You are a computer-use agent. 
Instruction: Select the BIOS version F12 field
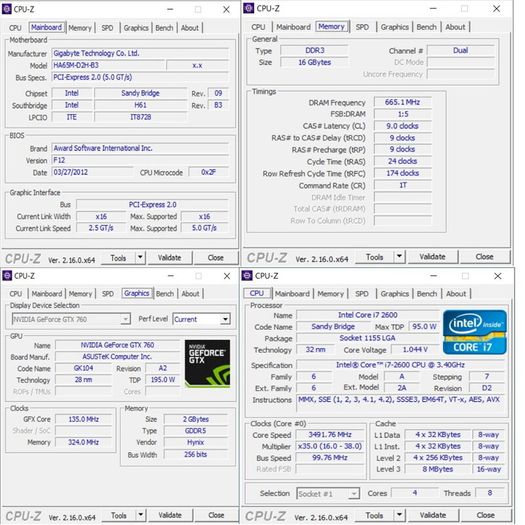tap(140, 160)
